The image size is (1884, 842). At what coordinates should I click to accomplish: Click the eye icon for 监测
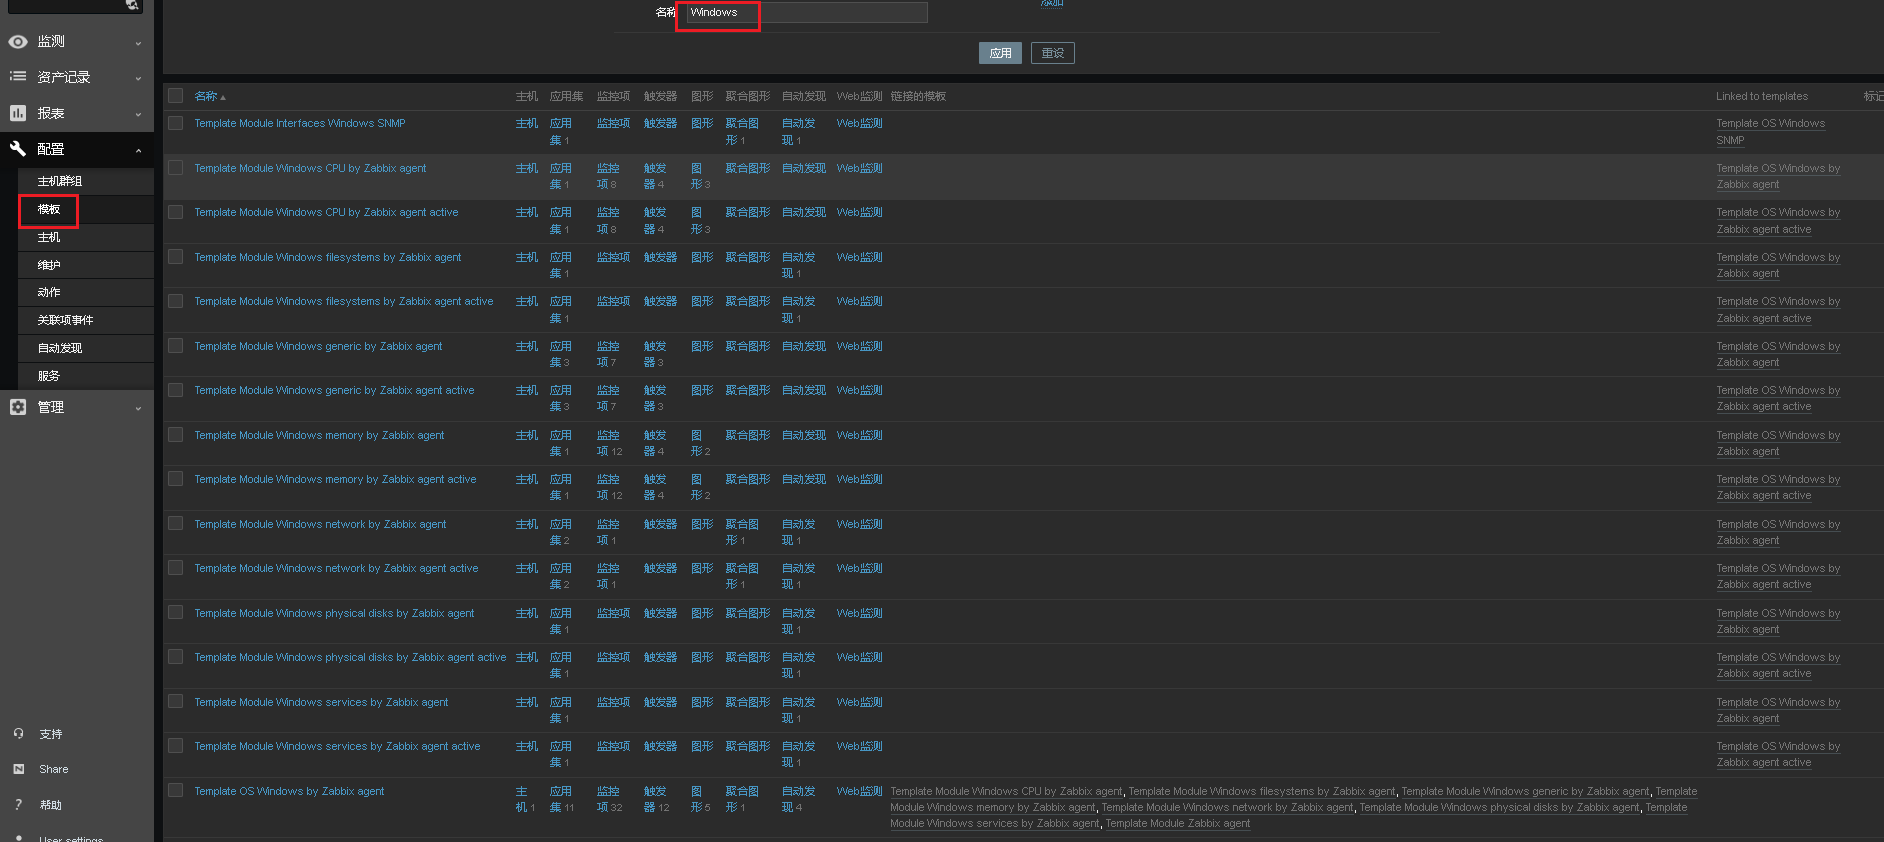pyautogui.click(x=18, y=42)
